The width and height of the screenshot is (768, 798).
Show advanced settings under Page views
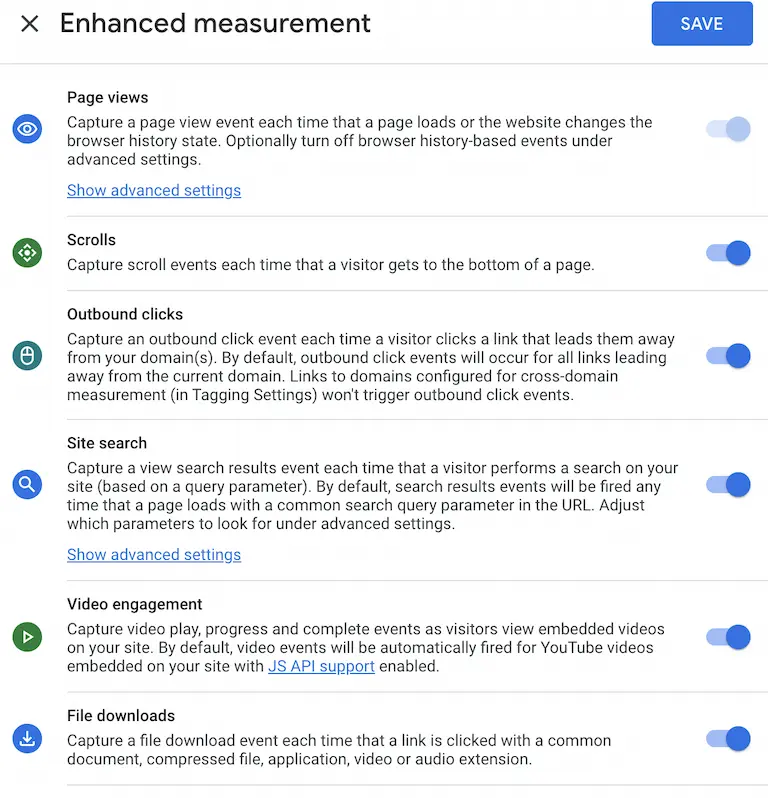[x=154, y=190]
